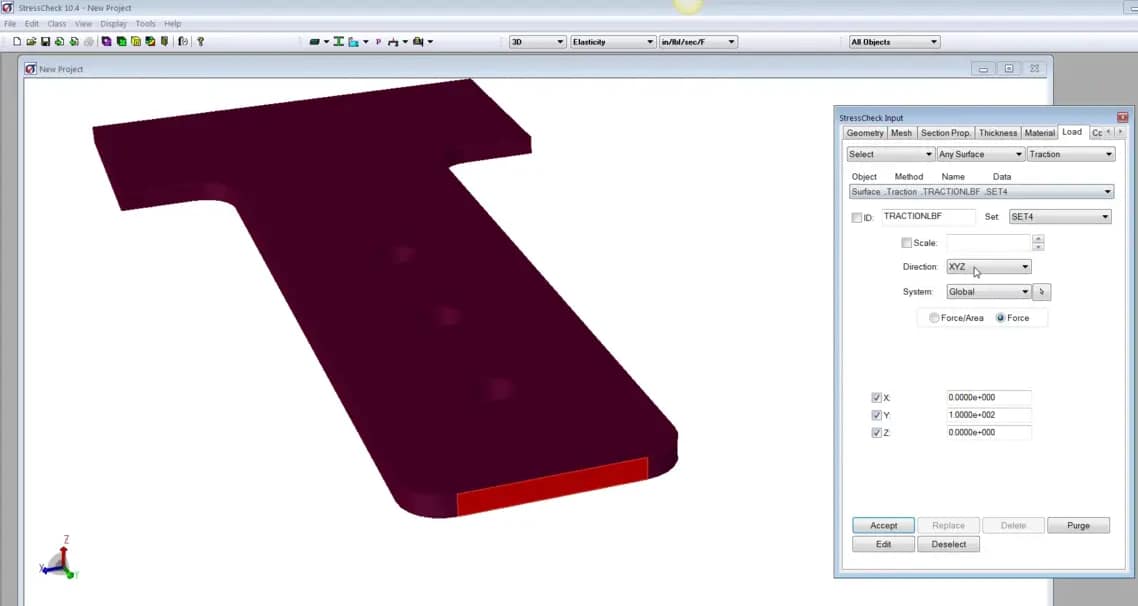Uncheck the Y component checkbox

point(877,415)
